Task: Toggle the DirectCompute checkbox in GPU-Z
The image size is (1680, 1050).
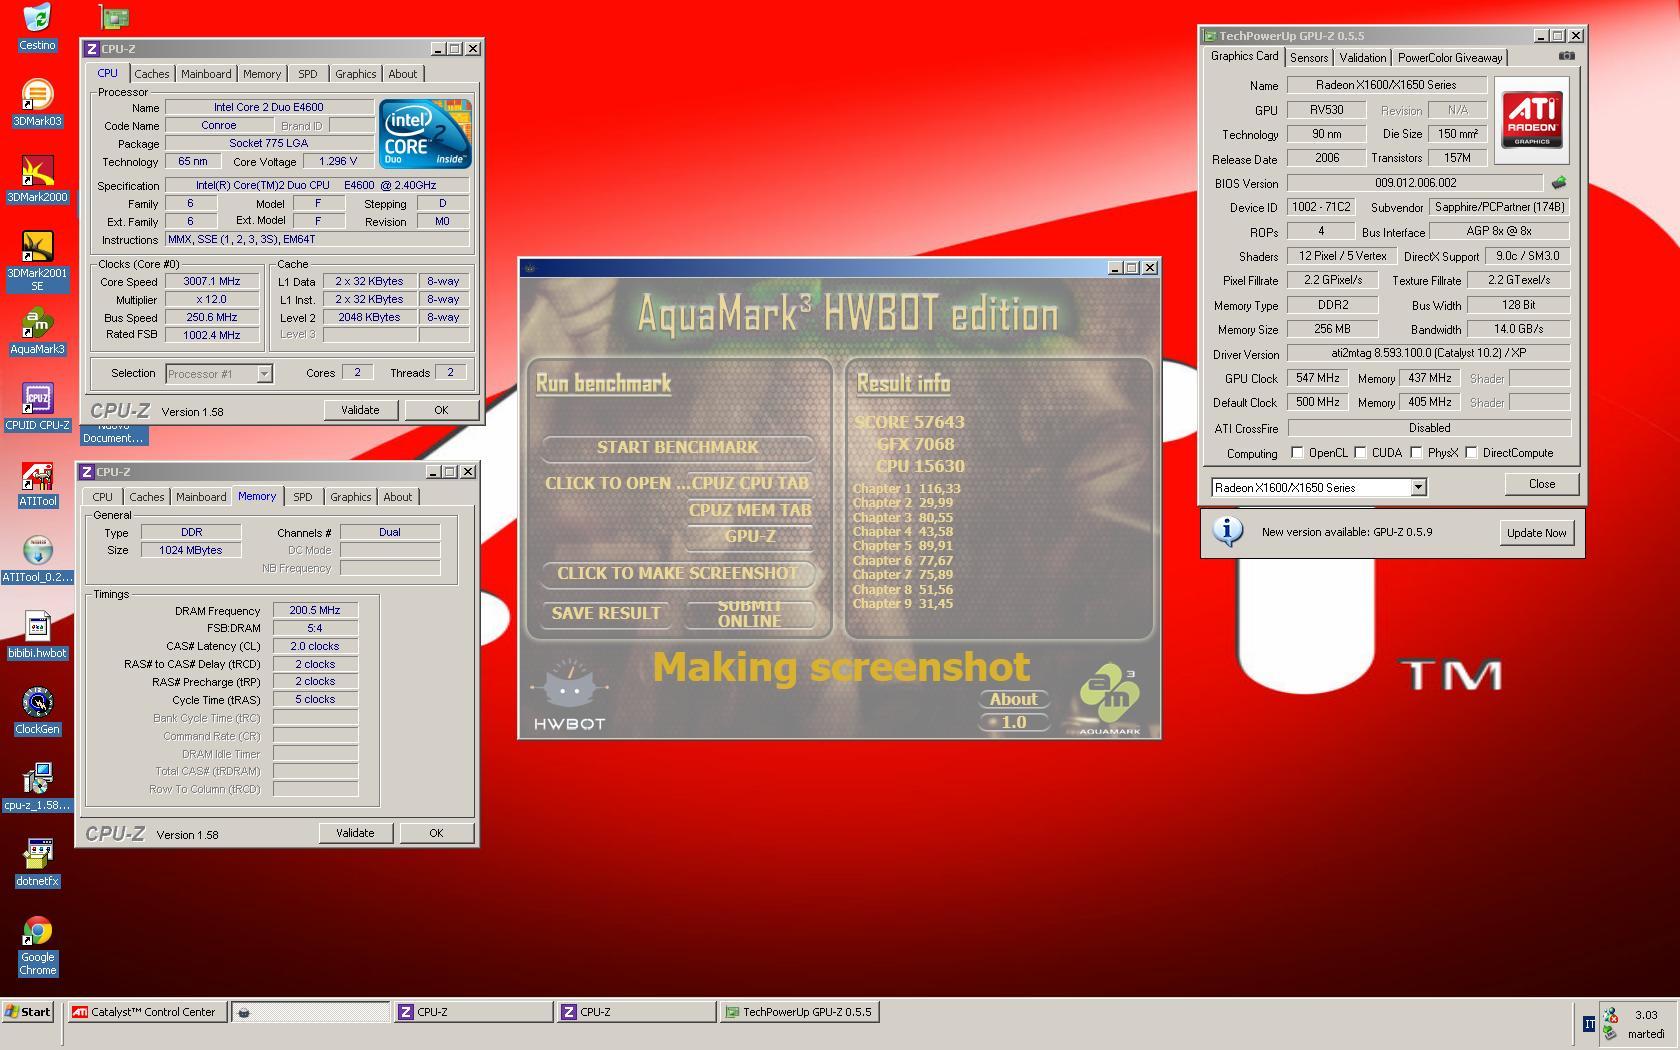Action: tap(1471, 453)
